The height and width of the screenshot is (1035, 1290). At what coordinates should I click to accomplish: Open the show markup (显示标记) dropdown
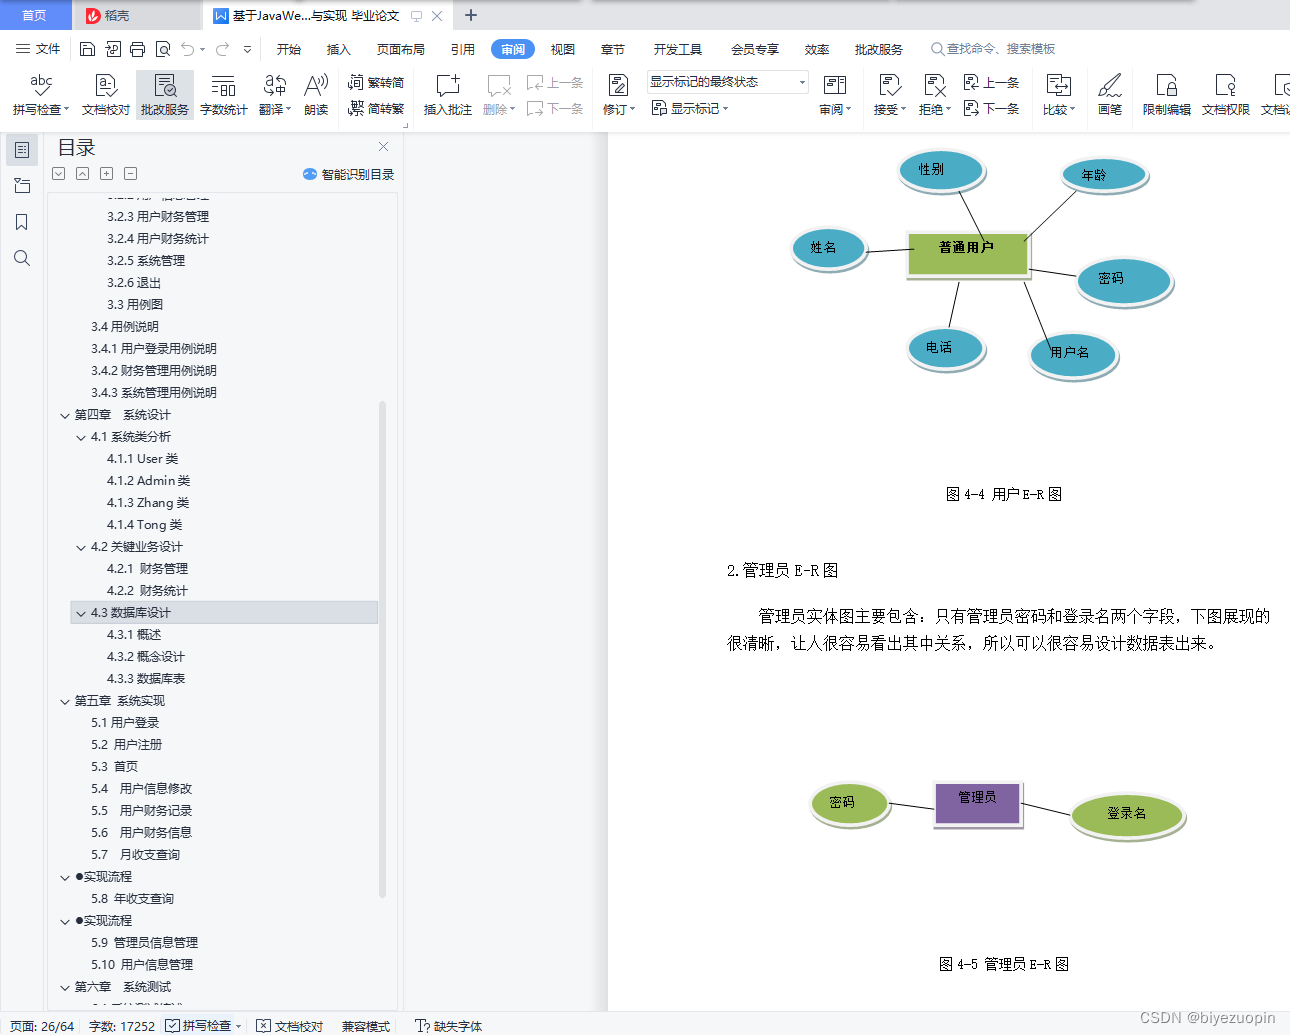[690, 108]
